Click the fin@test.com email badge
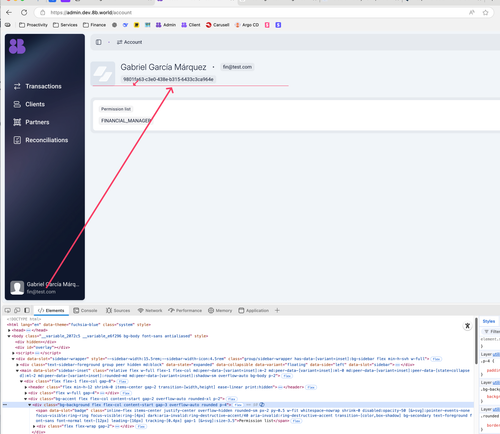500x434 pixels. coord(237,67)
